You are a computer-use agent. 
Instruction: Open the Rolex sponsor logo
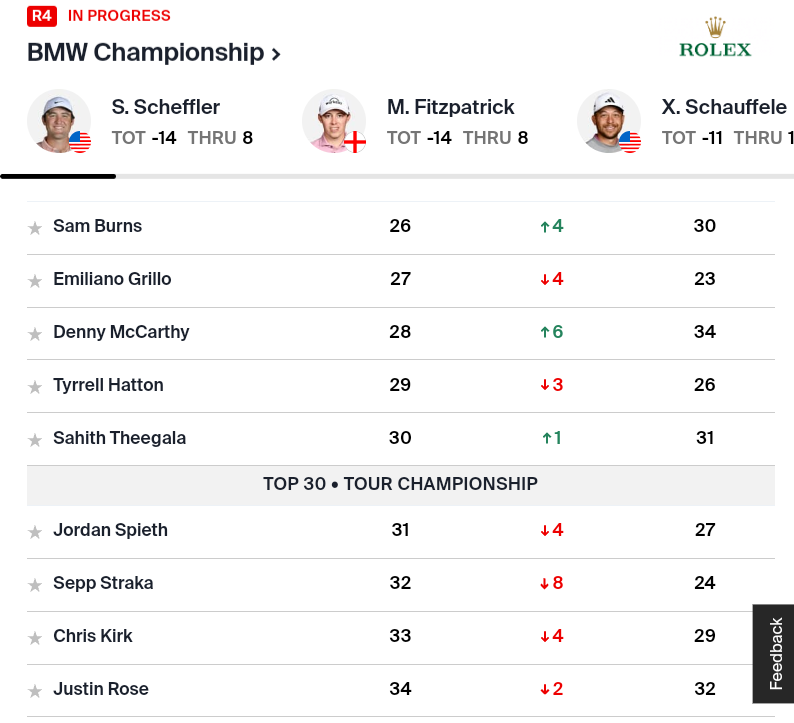(714, 37)
